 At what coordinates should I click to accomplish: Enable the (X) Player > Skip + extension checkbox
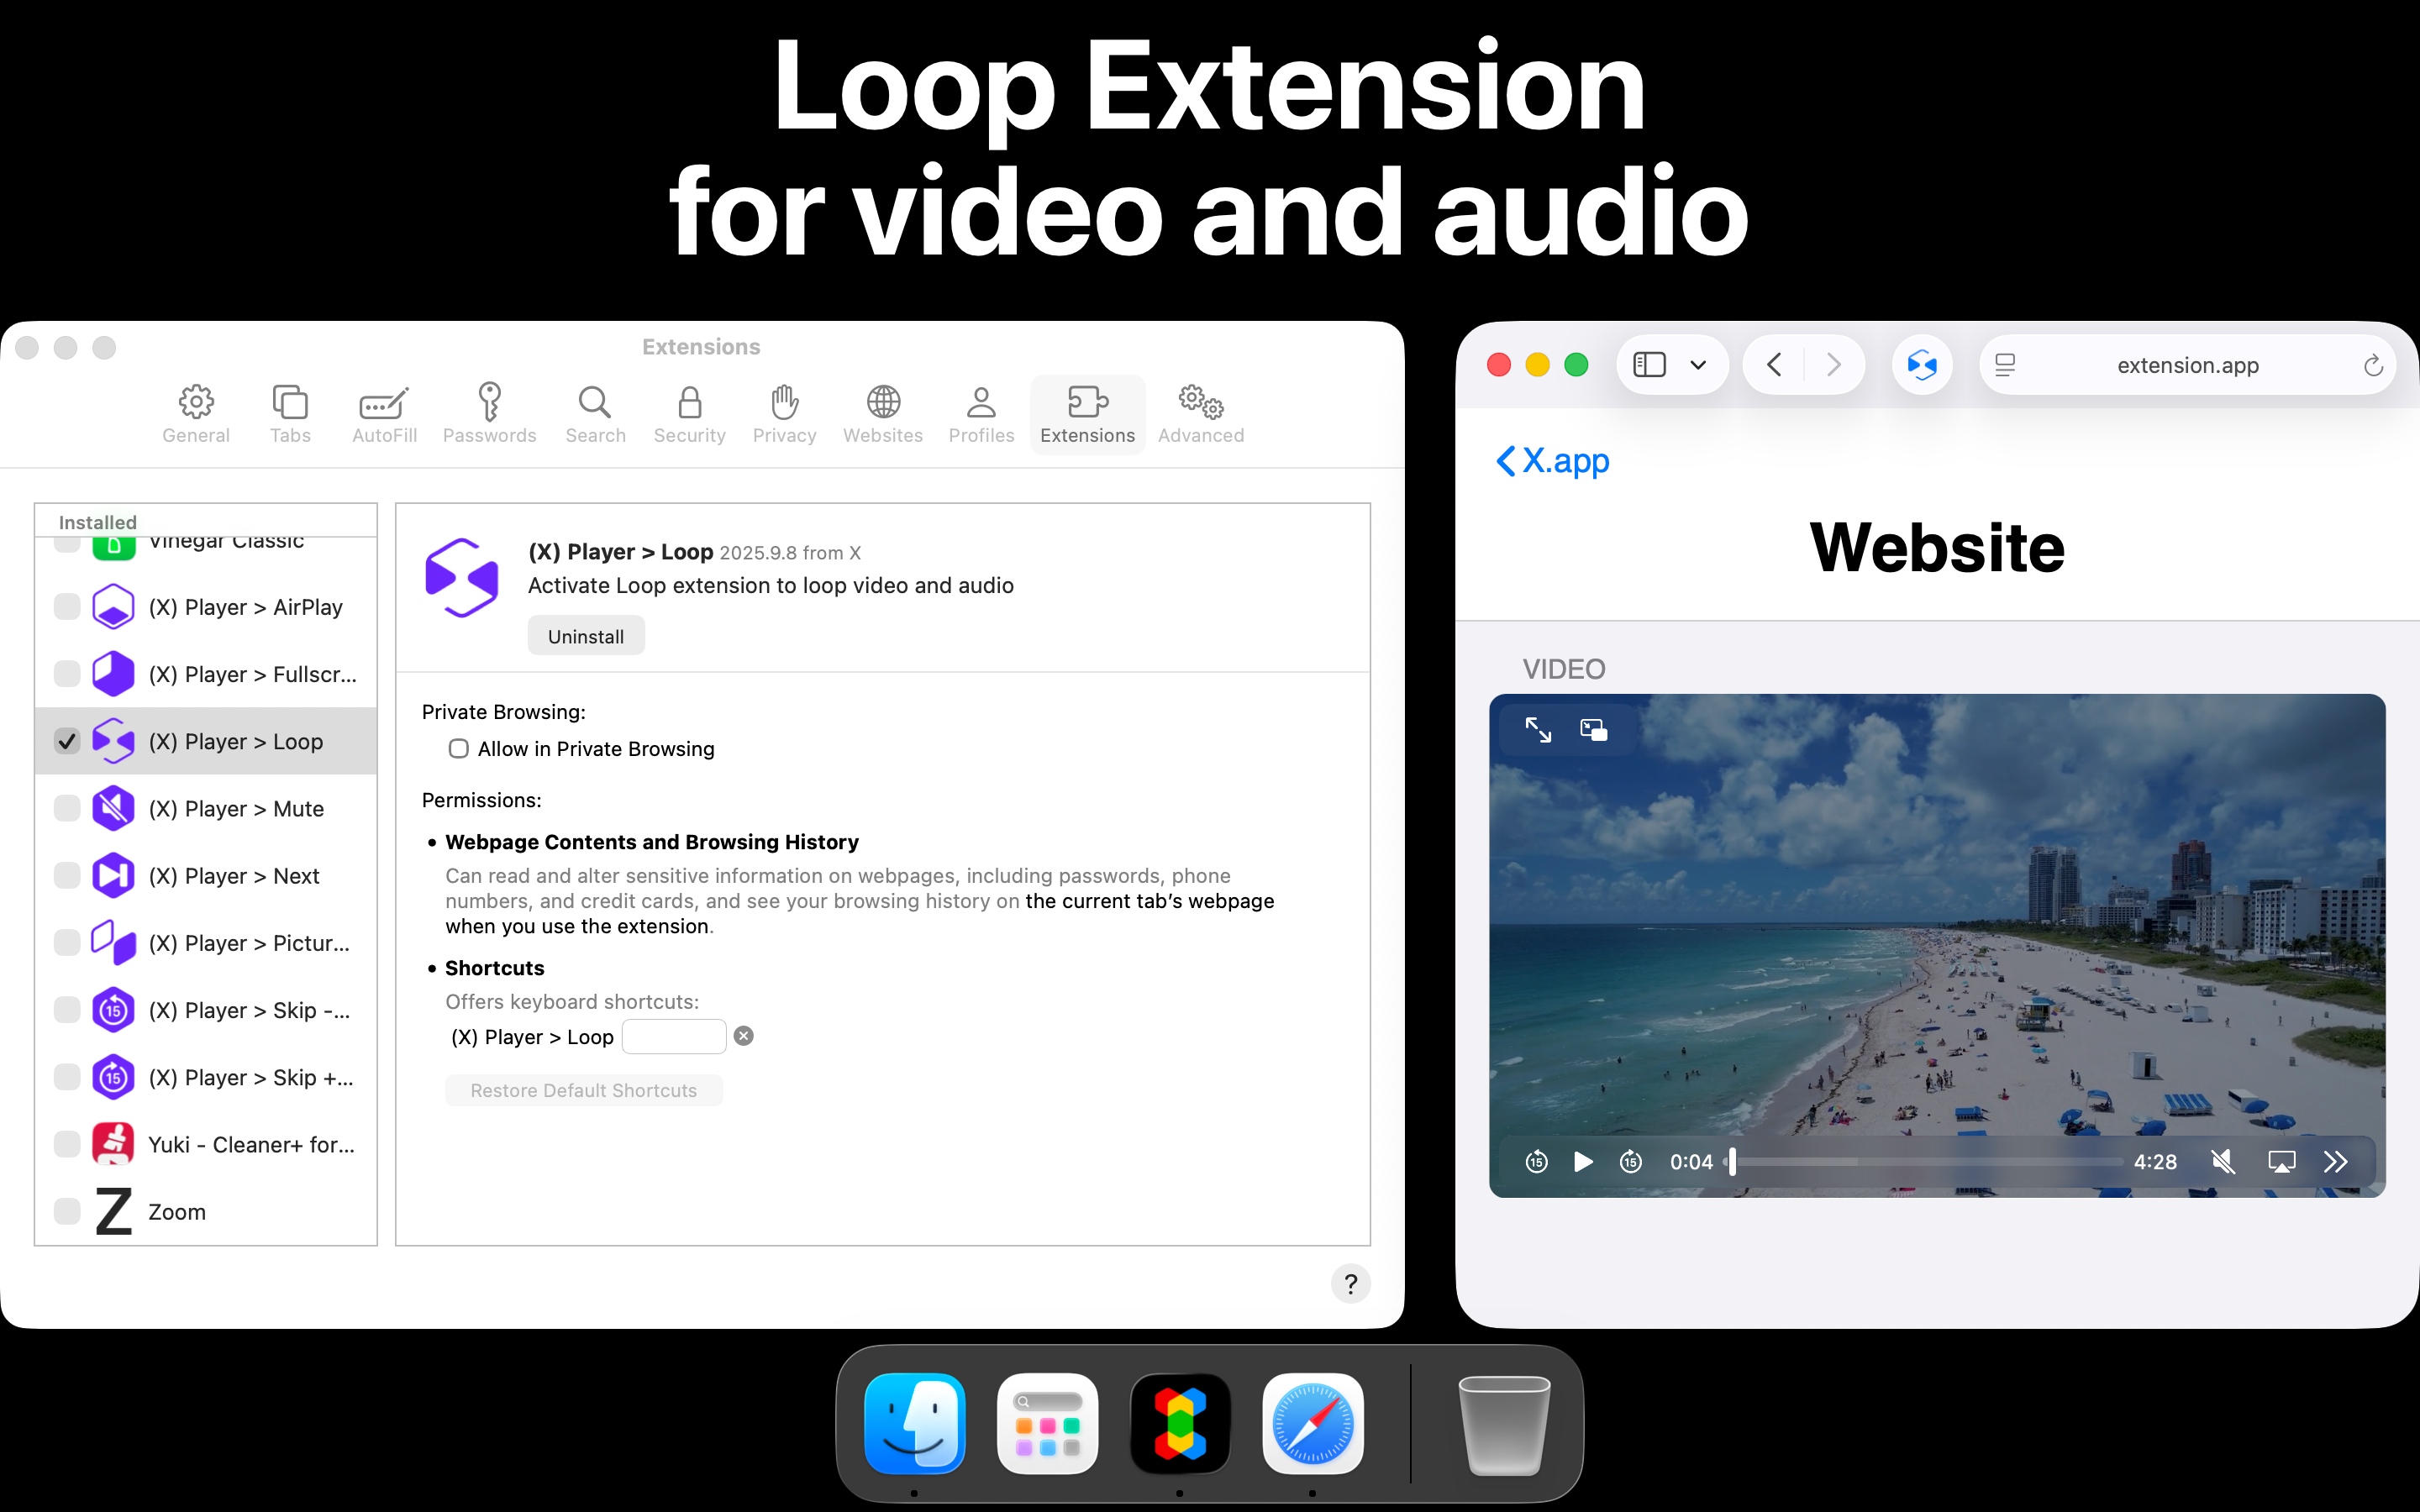click(x=67, y=1077)
